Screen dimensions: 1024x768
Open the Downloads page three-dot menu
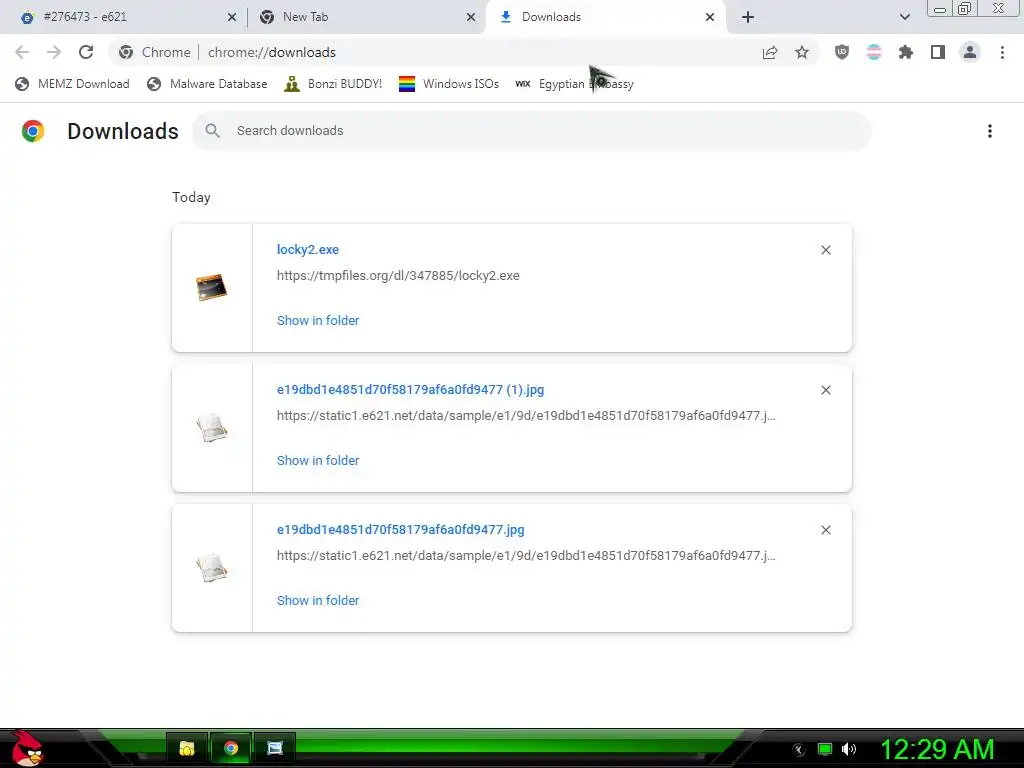(x=990, y=131)
